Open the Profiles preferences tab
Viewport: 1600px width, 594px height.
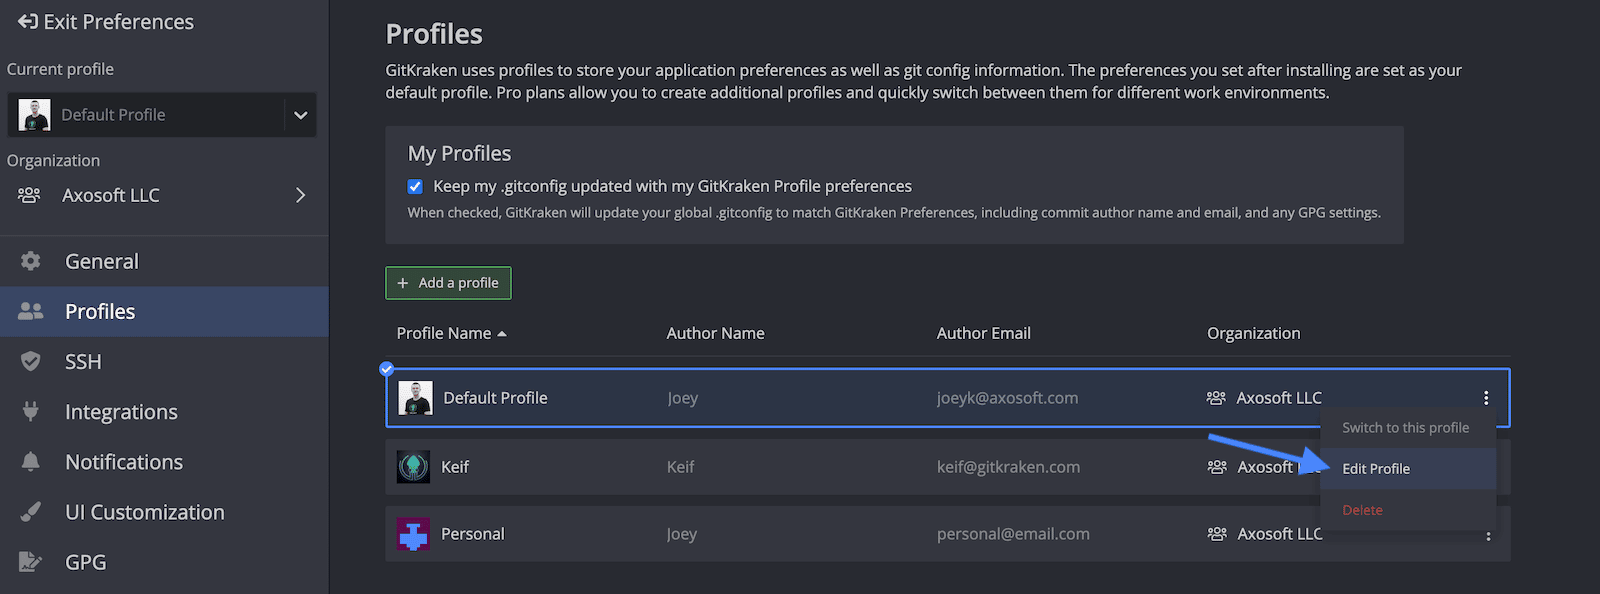click(x=100, y=311)
